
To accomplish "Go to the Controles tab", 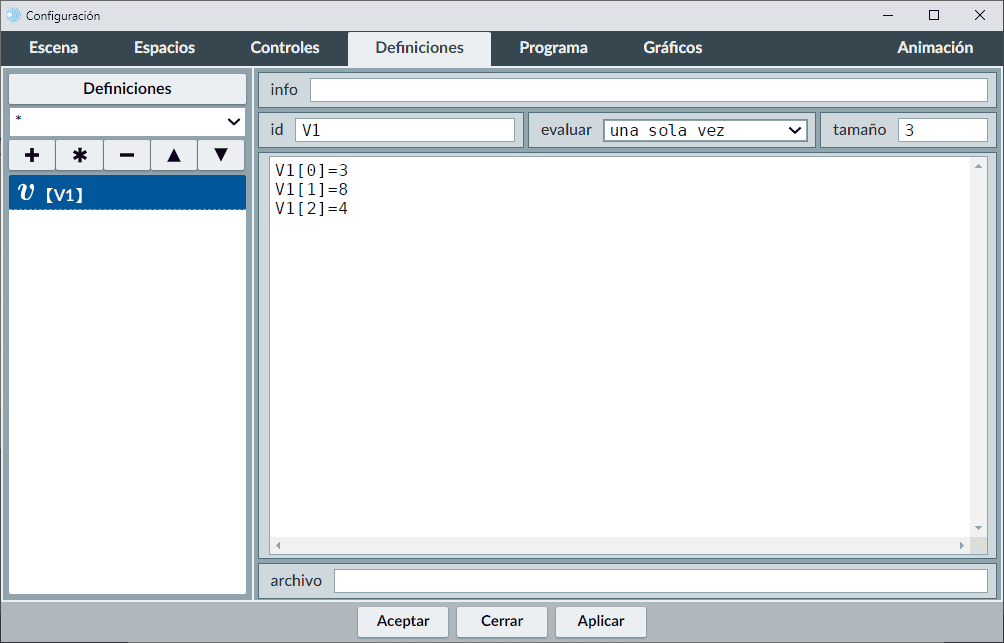I will pos(285,48).
